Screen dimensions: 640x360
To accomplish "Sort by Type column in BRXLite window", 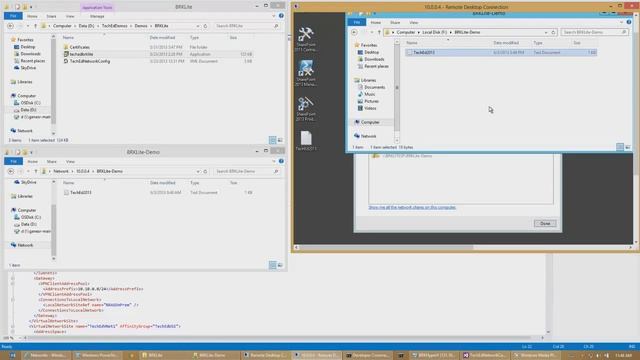I will pyautogui.click(x=194, y=38).
